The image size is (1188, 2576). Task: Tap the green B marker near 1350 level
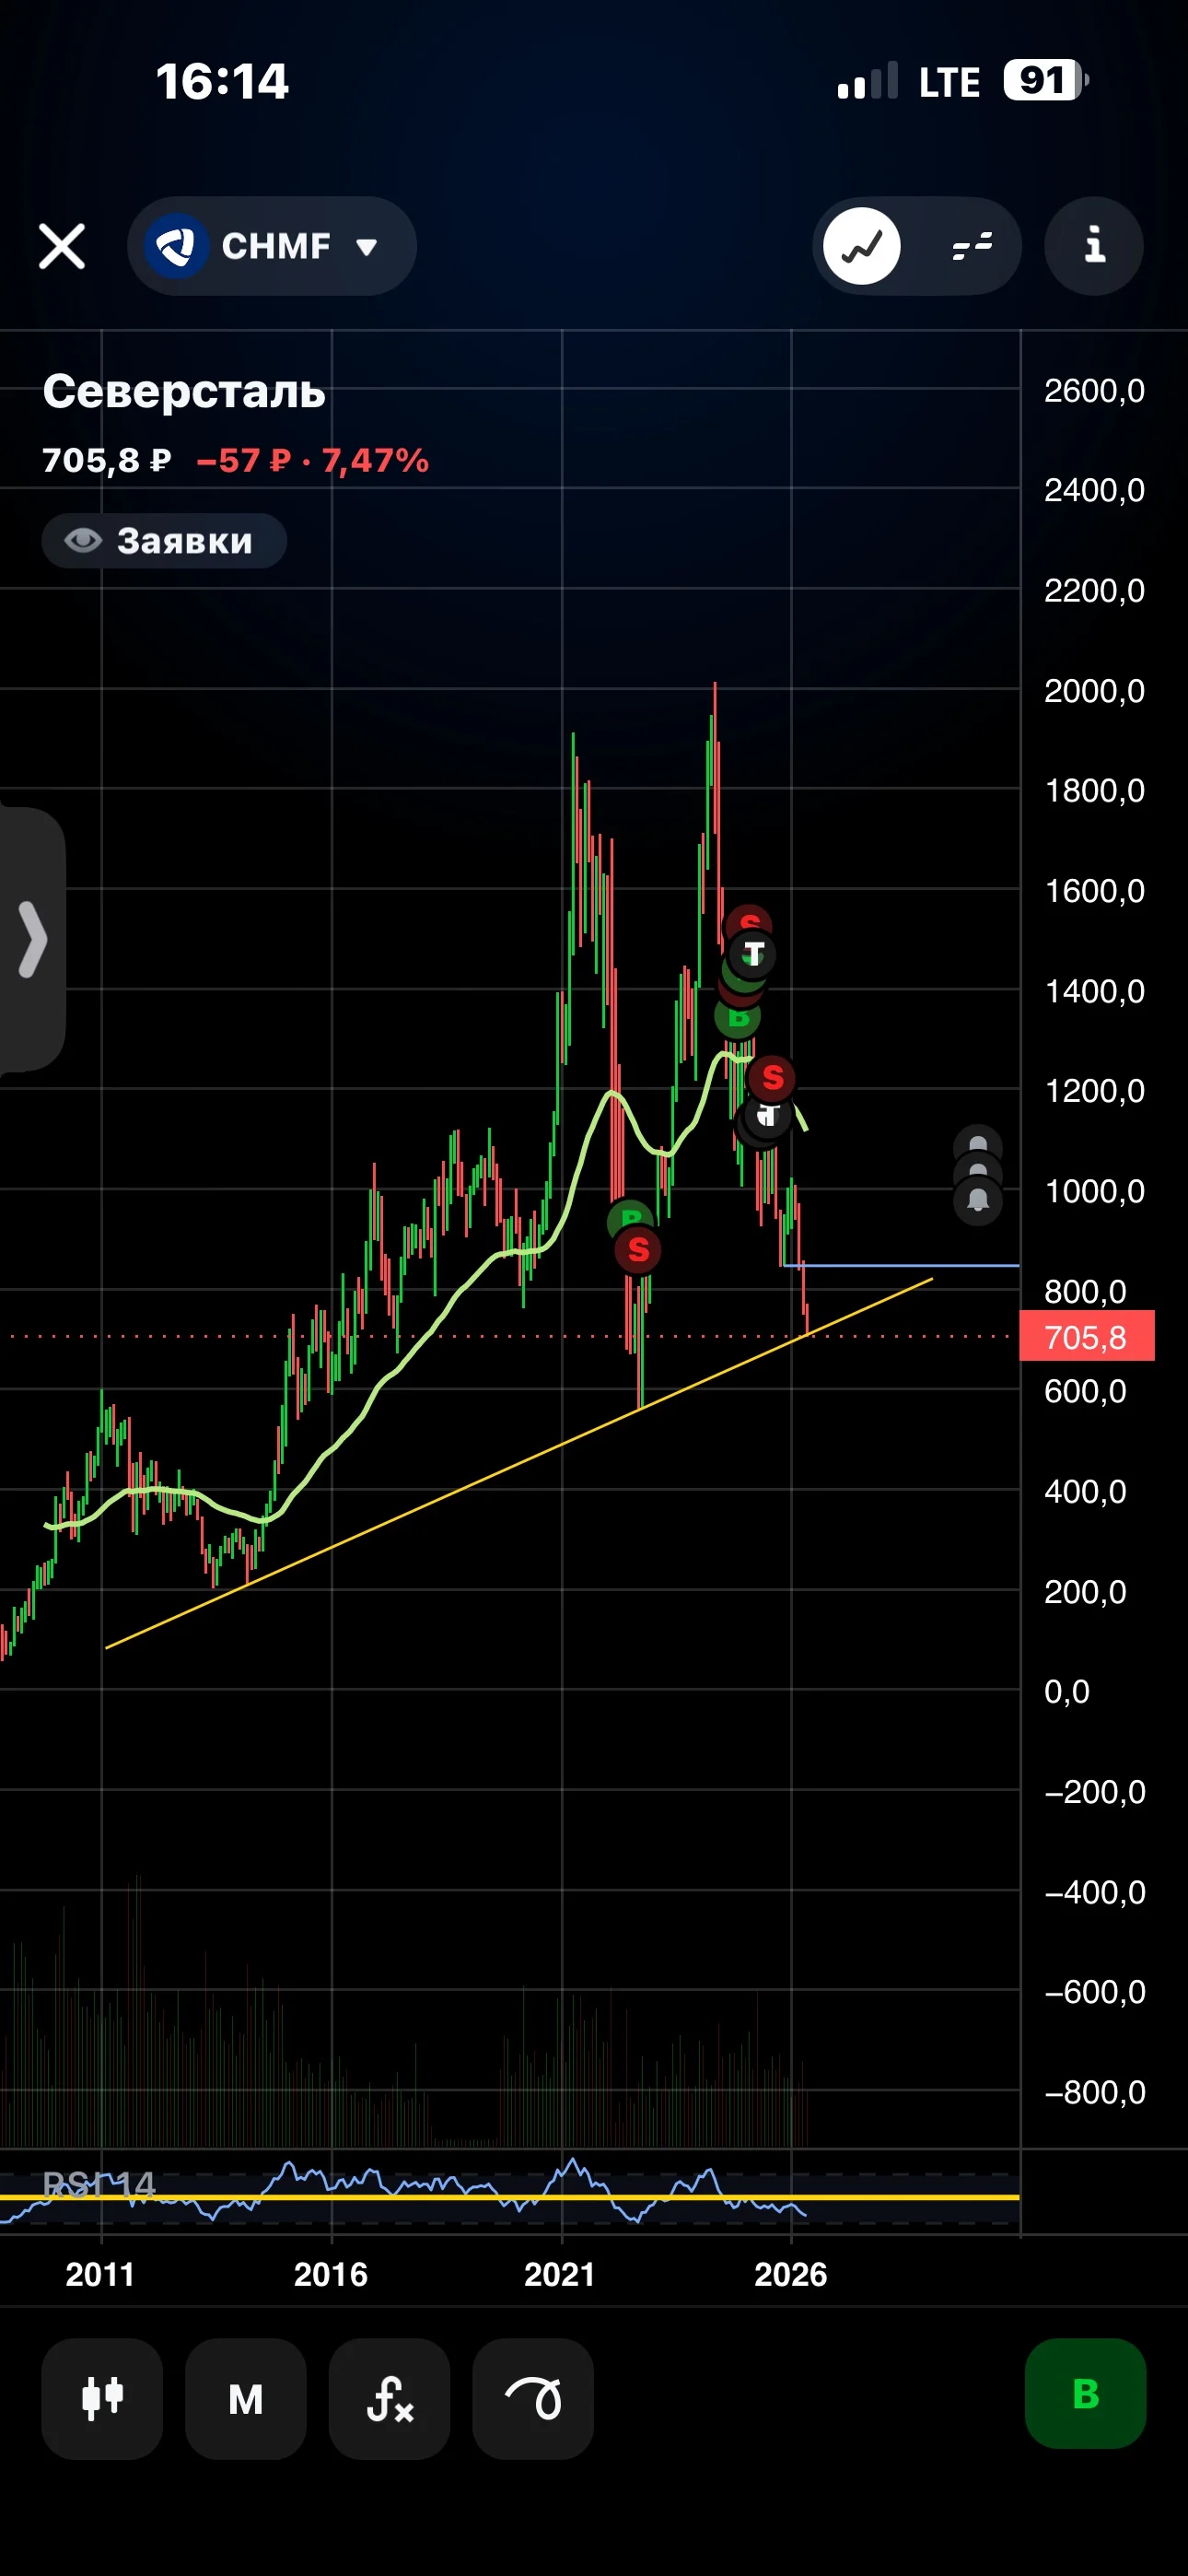pyautogui.click(x=738, y=1018)
